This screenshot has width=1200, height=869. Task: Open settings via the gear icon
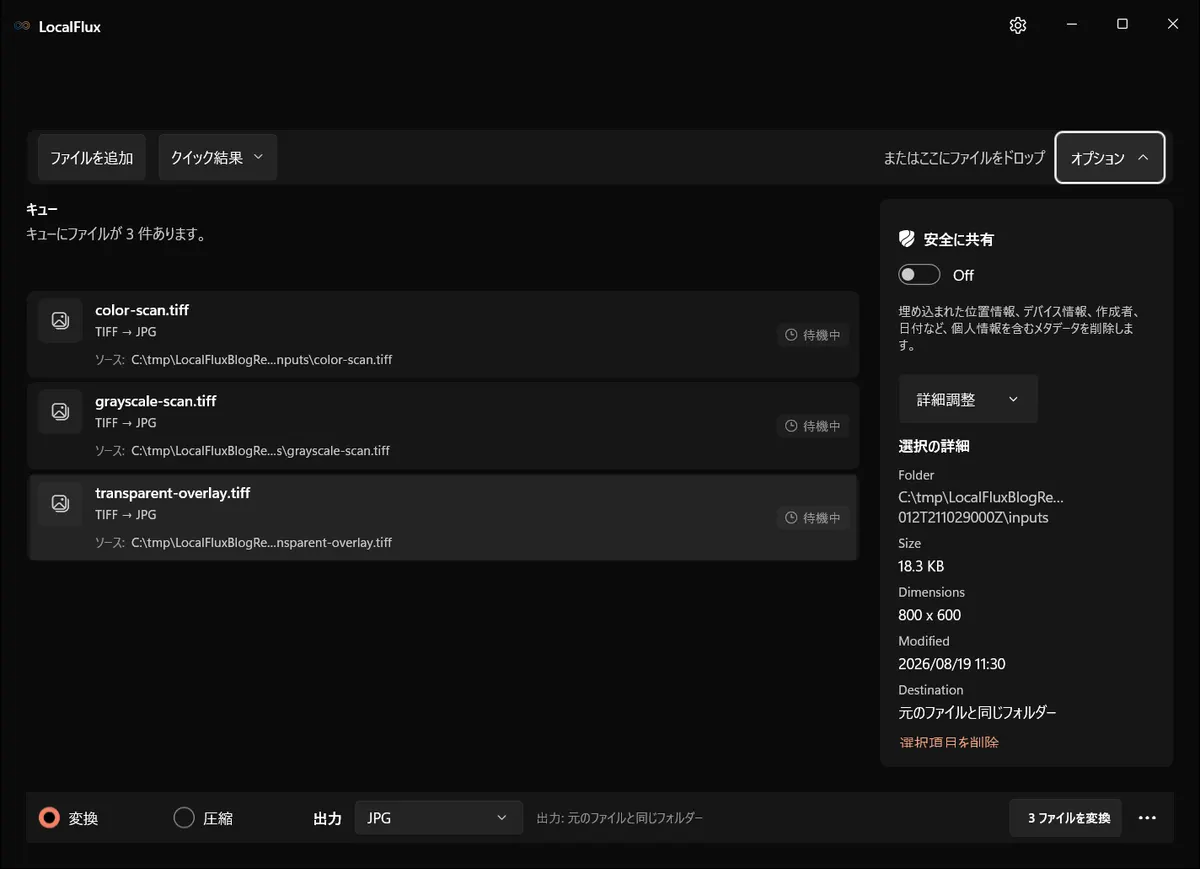1018,26
